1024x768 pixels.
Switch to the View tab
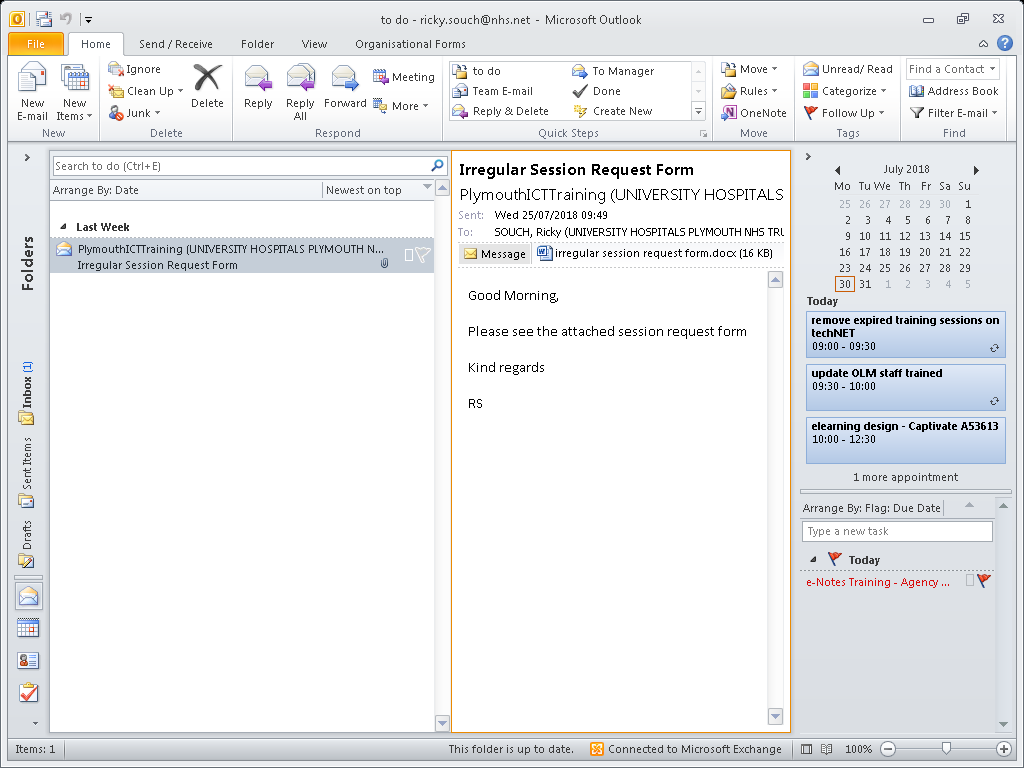pos(314,44)
